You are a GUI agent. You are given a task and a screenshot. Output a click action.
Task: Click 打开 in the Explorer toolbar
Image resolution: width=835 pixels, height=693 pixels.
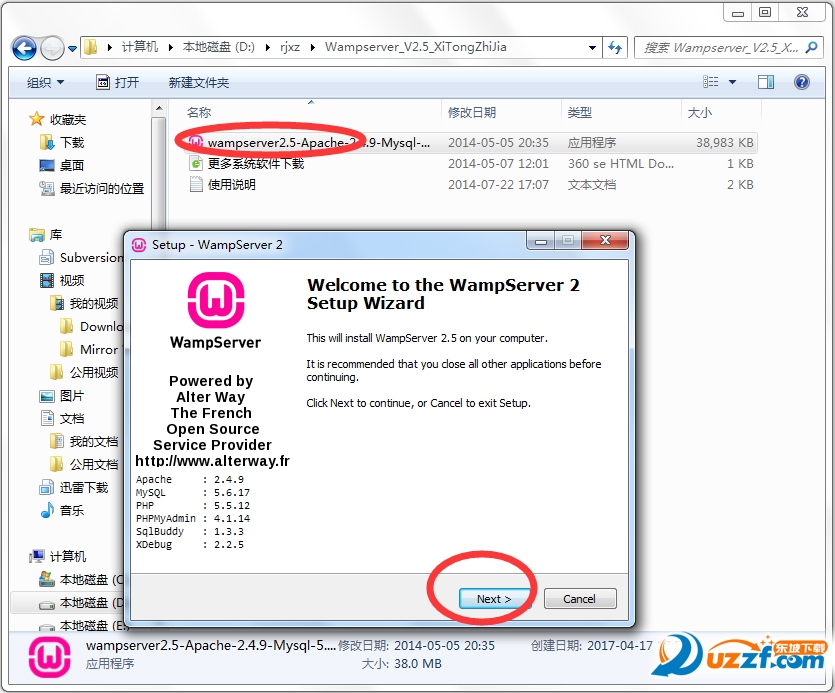pyautogui.click(x=118, y=83)
